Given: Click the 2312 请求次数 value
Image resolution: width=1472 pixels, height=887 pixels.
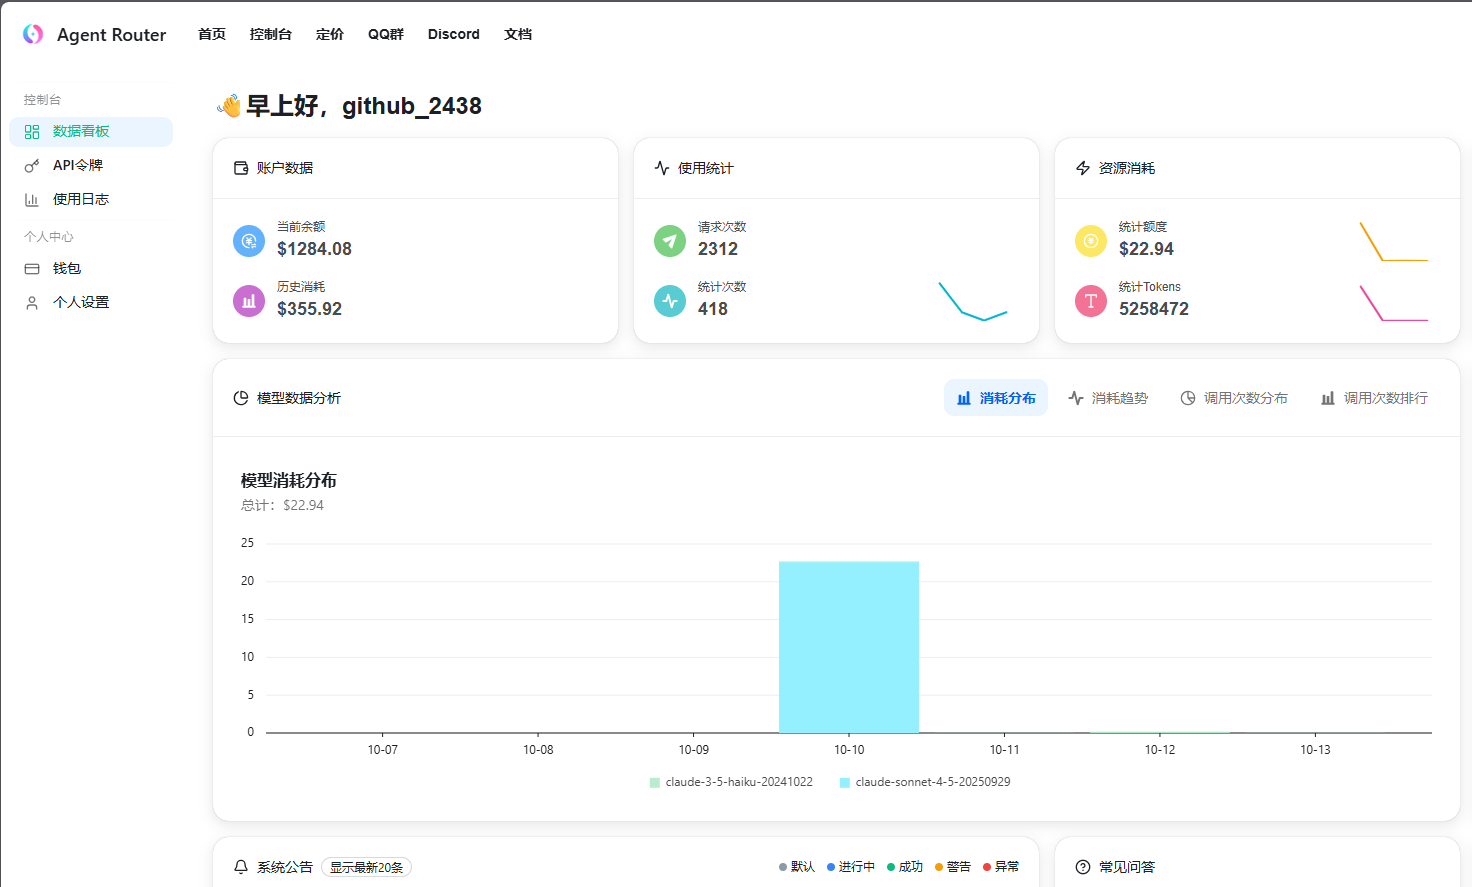Looking at the screenshot, I should [718, 249].
